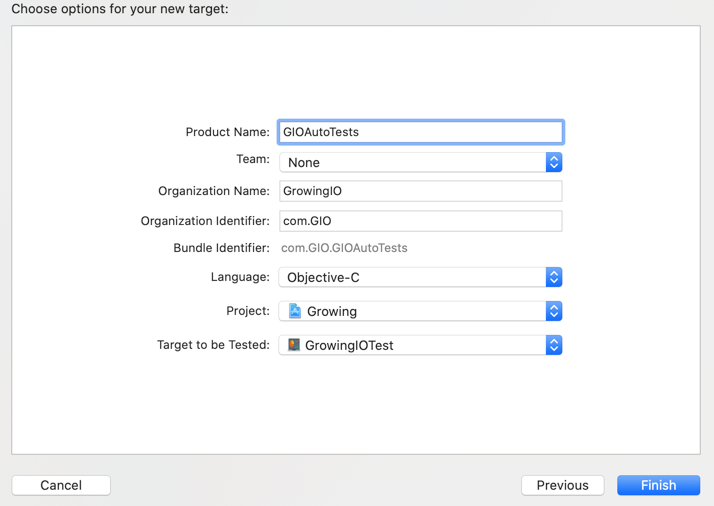Click the Growing project file icon
Screen dimensions: 714x506
point(295,311)
